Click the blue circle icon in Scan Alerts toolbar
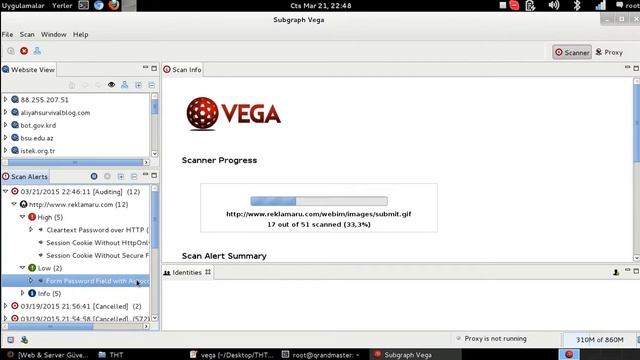The height and width of the screenshot is (360, 640). (x=94, y=176)
